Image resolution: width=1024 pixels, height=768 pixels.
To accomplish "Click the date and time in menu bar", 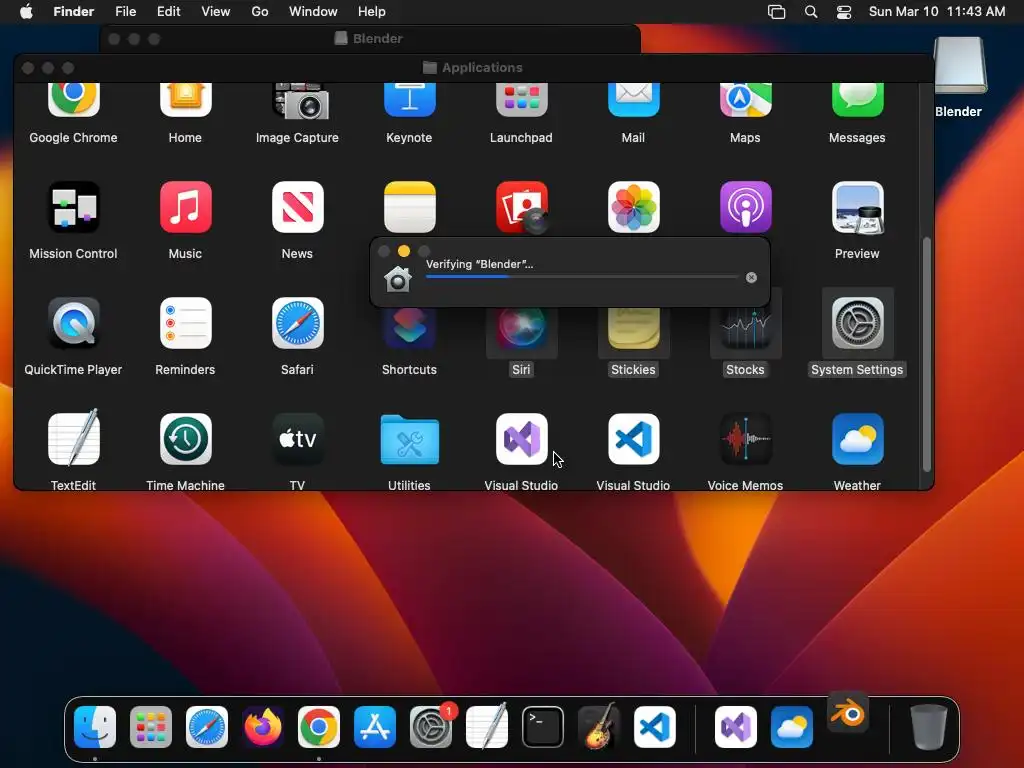I will pyautogui.click(x=936, y=11).
